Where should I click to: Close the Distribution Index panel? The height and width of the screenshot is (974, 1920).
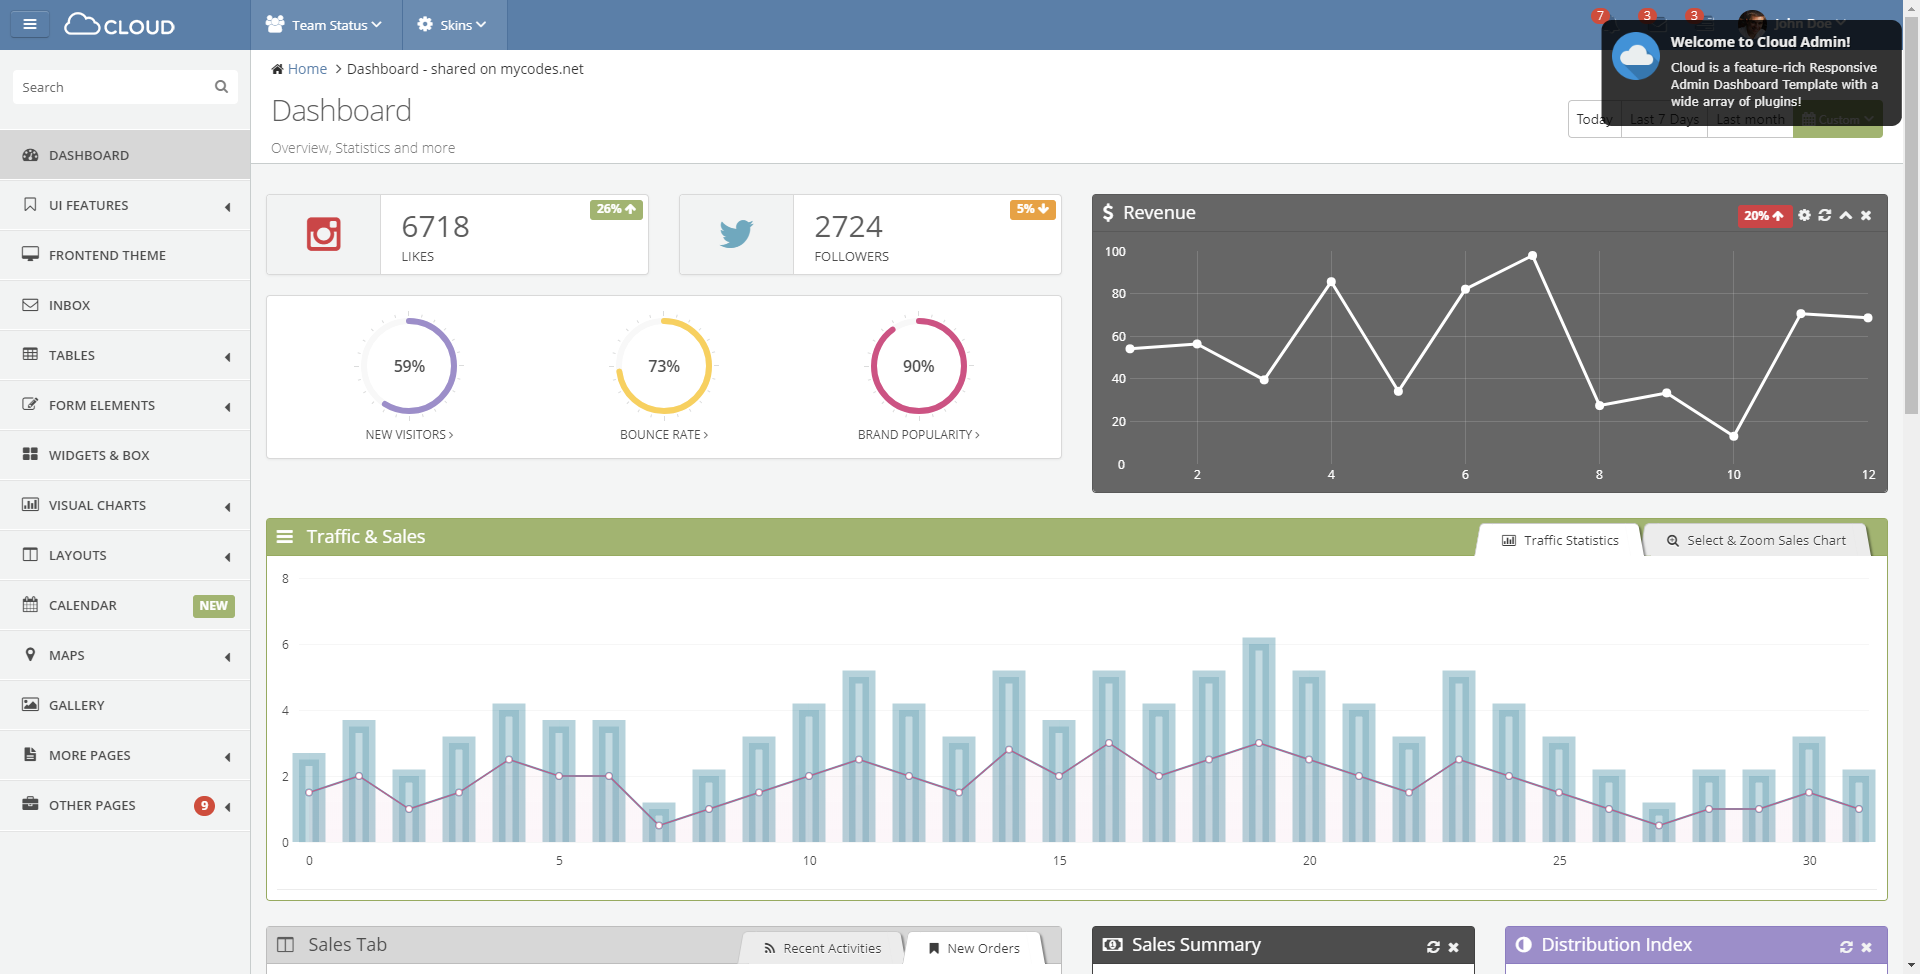pos(1867,947)
